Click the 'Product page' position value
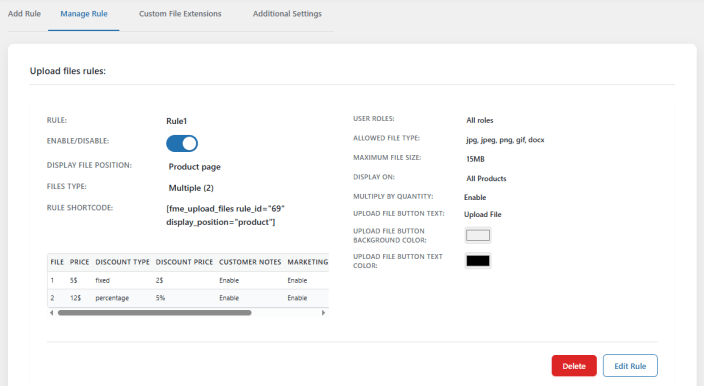Screen dimensions: 704x386 click(x=194, y=167)
